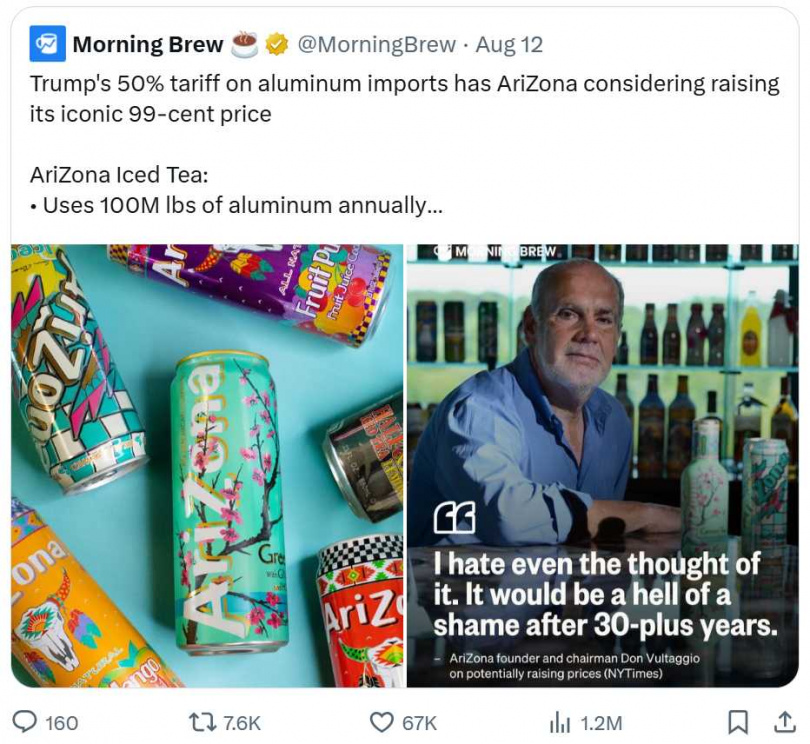Open the Morning Brew profile avatar
The width and height of the screenshot is (810, 744).
(x=45, y=44)
